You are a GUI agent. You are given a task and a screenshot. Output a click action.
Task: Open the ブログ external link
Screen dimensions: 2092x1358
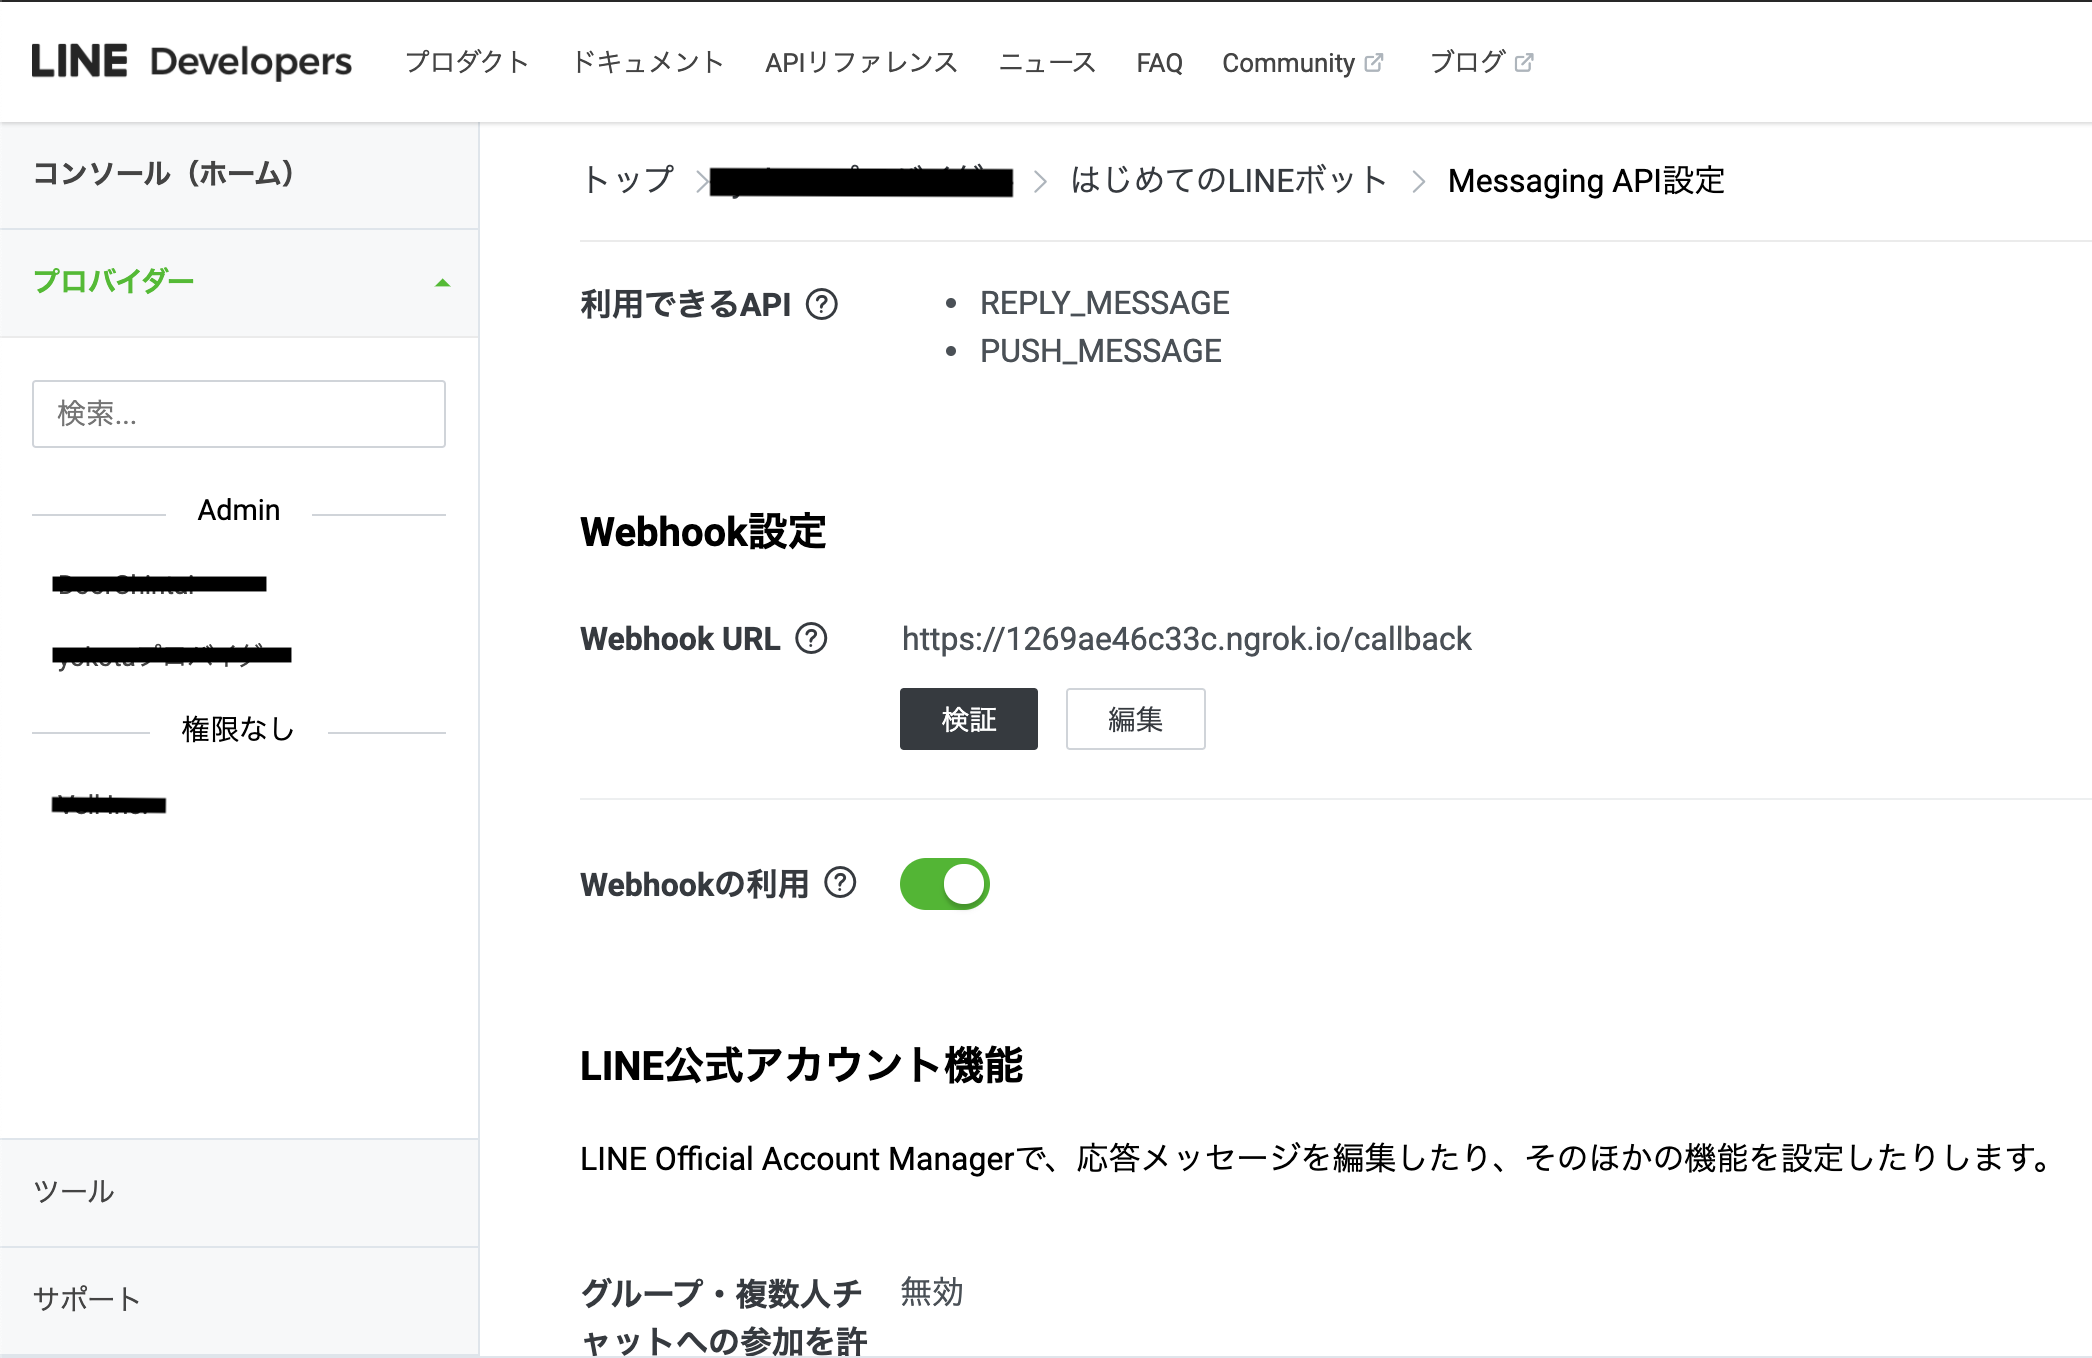click(1481, 62)
